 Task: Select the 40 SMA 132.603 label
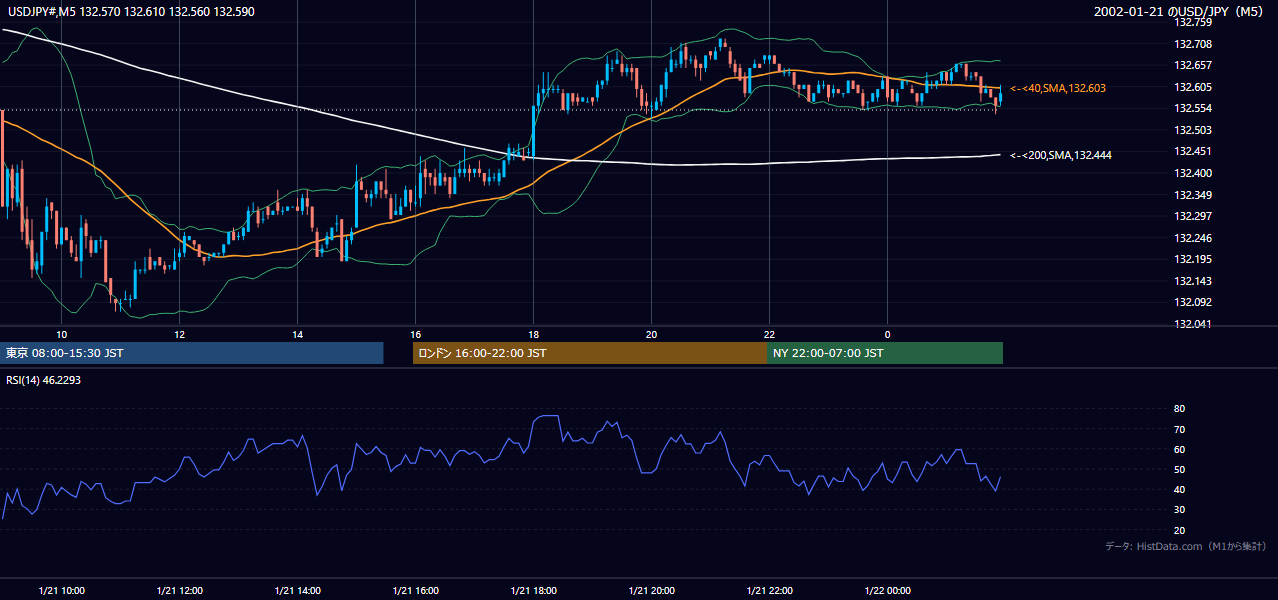[x=1058, y=89]
